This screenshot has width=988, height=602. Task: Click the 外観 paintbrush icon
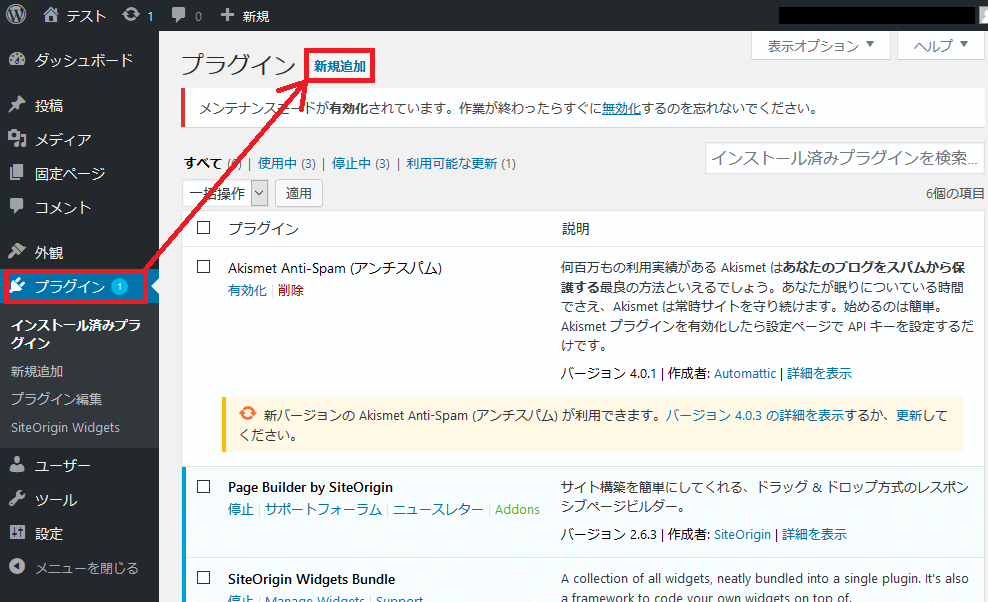coord(17,252)
